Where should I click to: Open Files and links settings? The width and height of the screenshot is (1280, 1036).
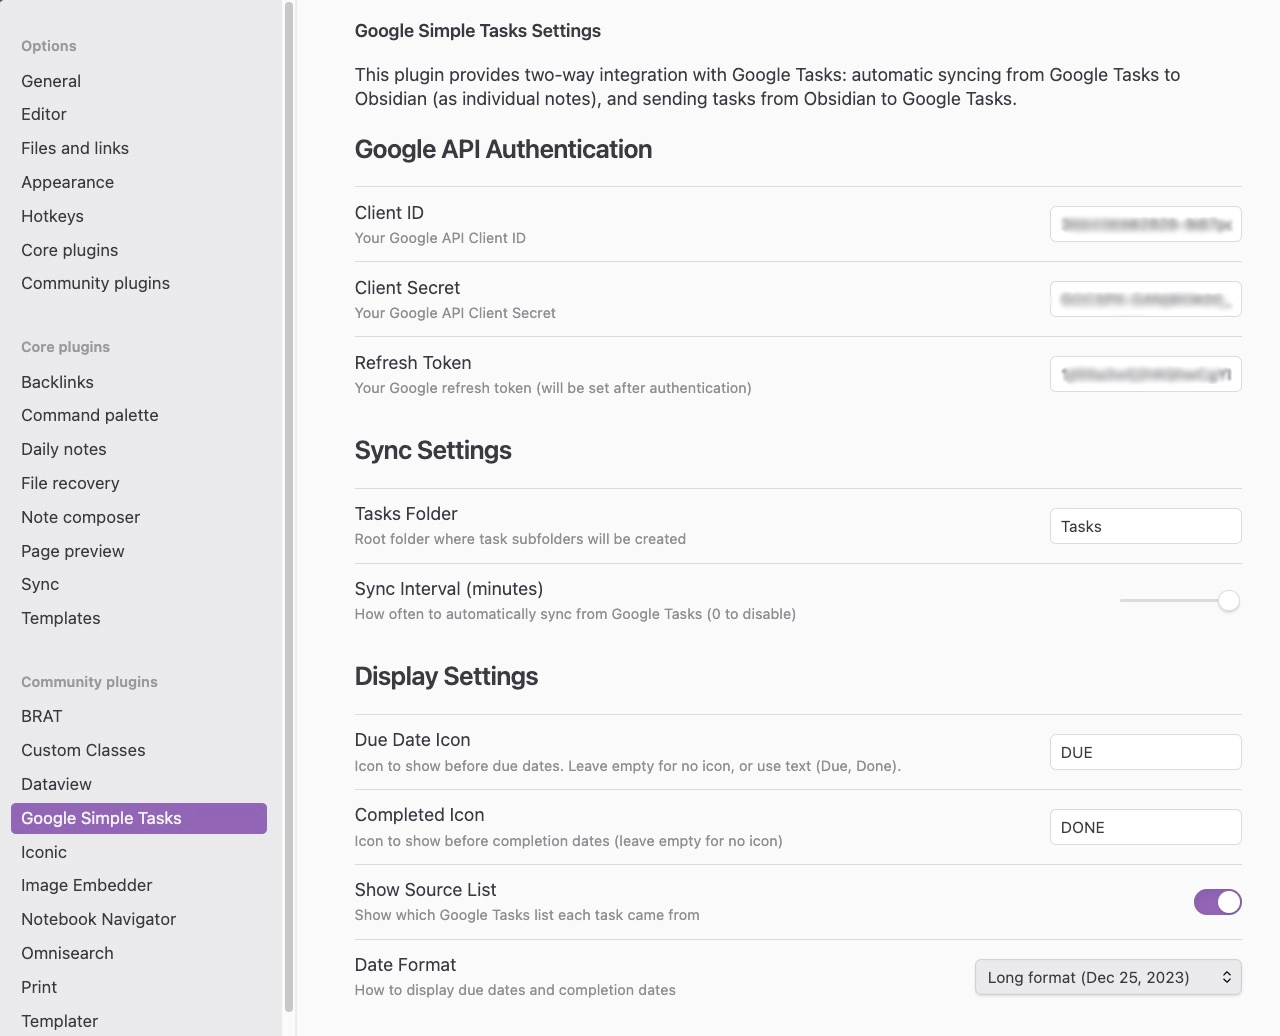75,148
